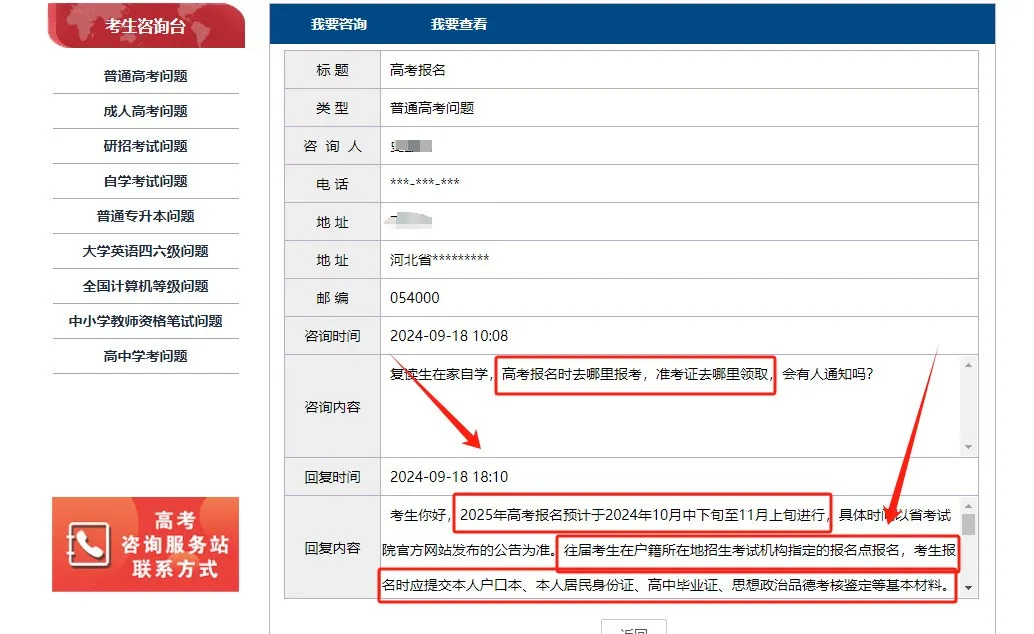Click the 回复时间 value 2024-09-18 18:10
This screenshot has height=634, width=1034.
point(449,477)
